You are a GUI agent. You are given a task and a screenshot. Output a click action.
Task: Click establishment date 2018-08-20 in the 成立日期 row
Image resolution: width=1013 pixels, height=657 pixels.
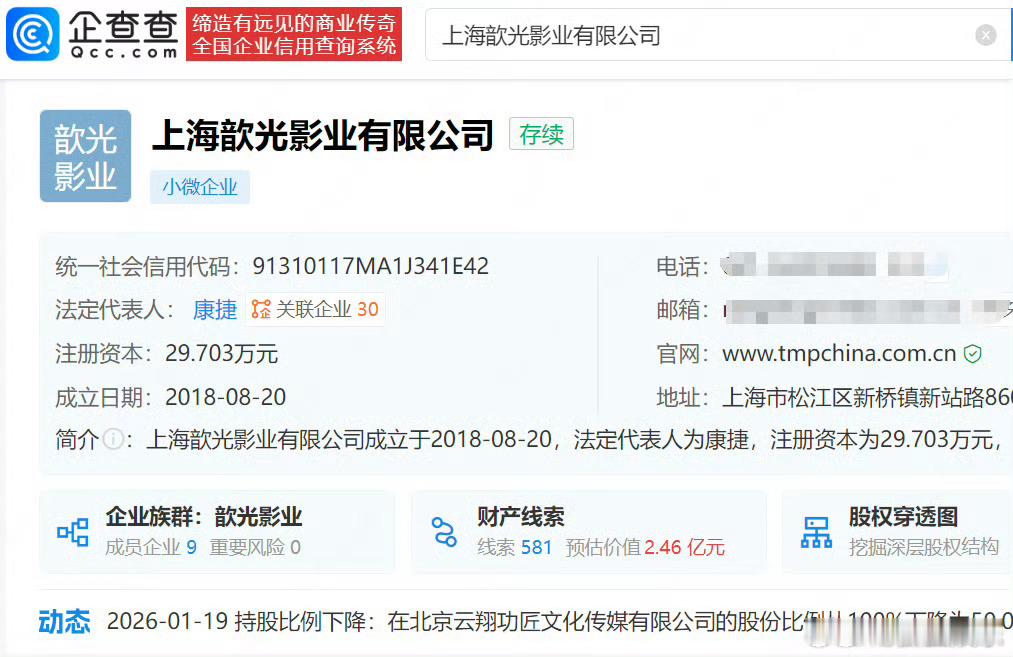click(x=225, y=397)
